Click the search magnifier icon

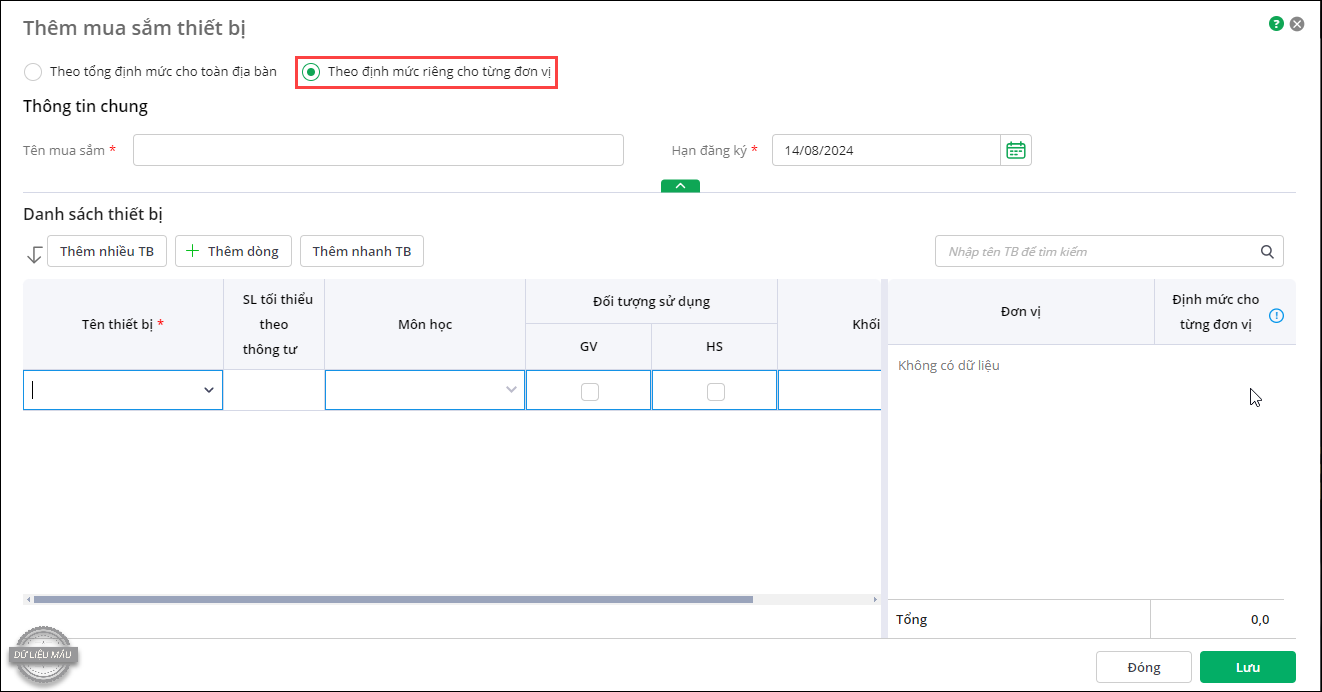tap(1267, 252)
